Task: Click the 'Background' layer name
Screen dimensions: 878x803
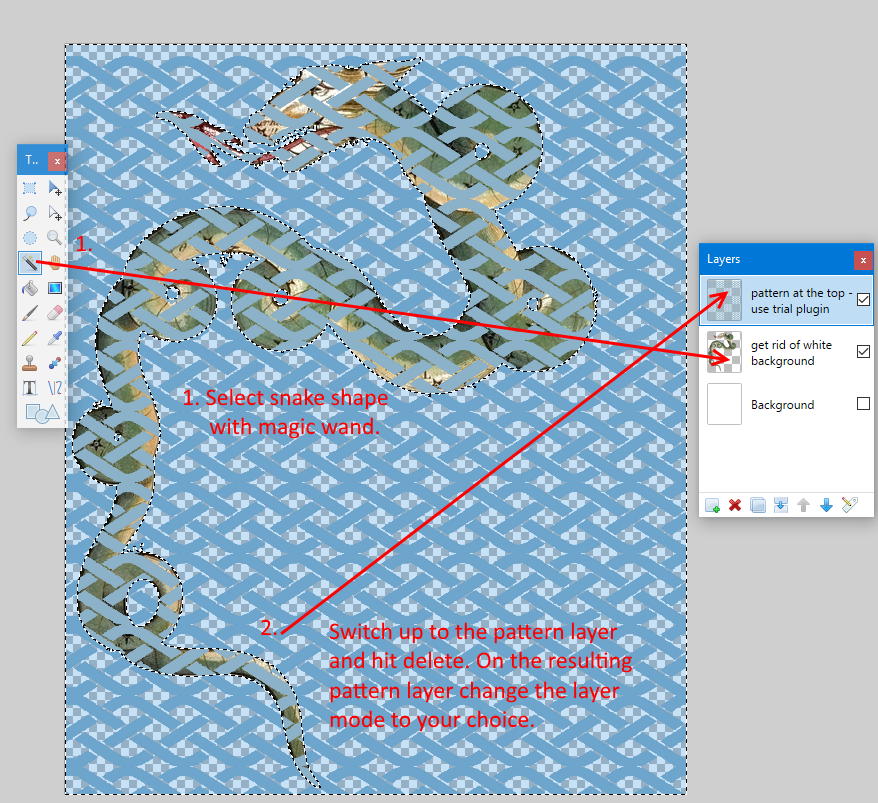Action: pyautogui.click(x=782, y=405)
